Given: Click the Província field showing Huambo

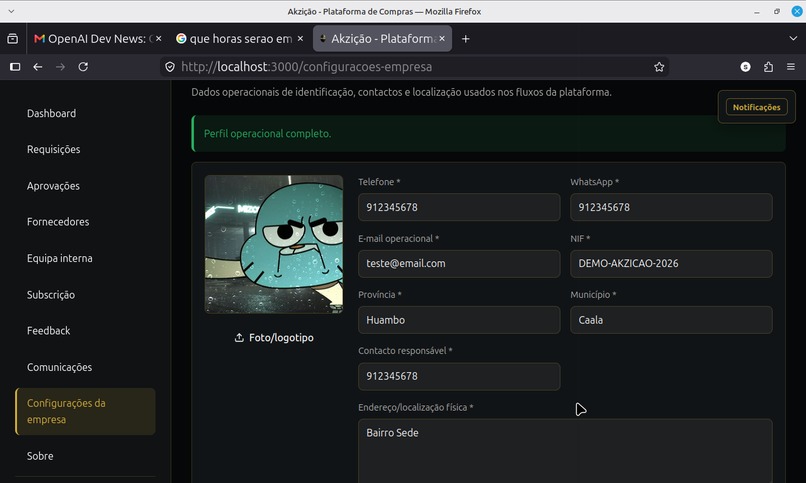Looking at the screenshot, I should (459, 320).
